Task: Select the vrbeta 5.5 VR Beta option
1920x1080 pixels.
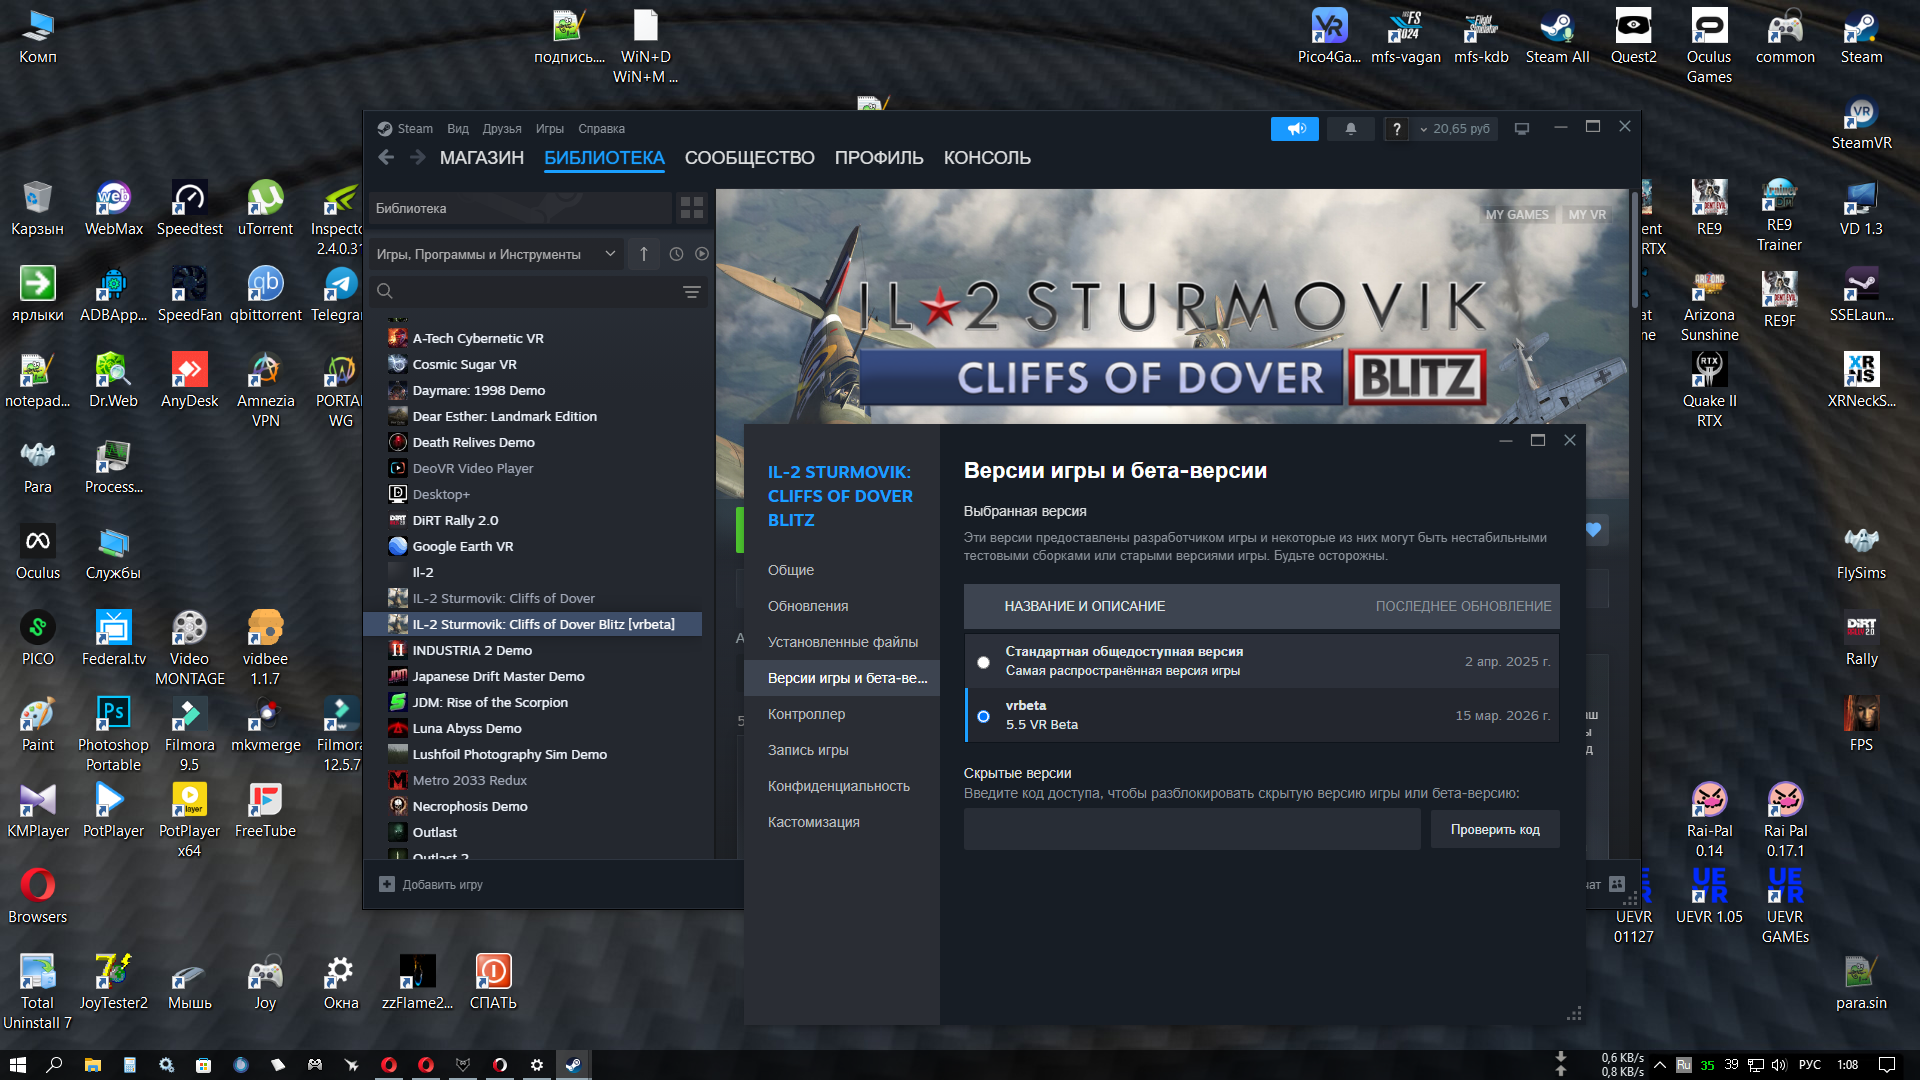Action: point(984,716)
